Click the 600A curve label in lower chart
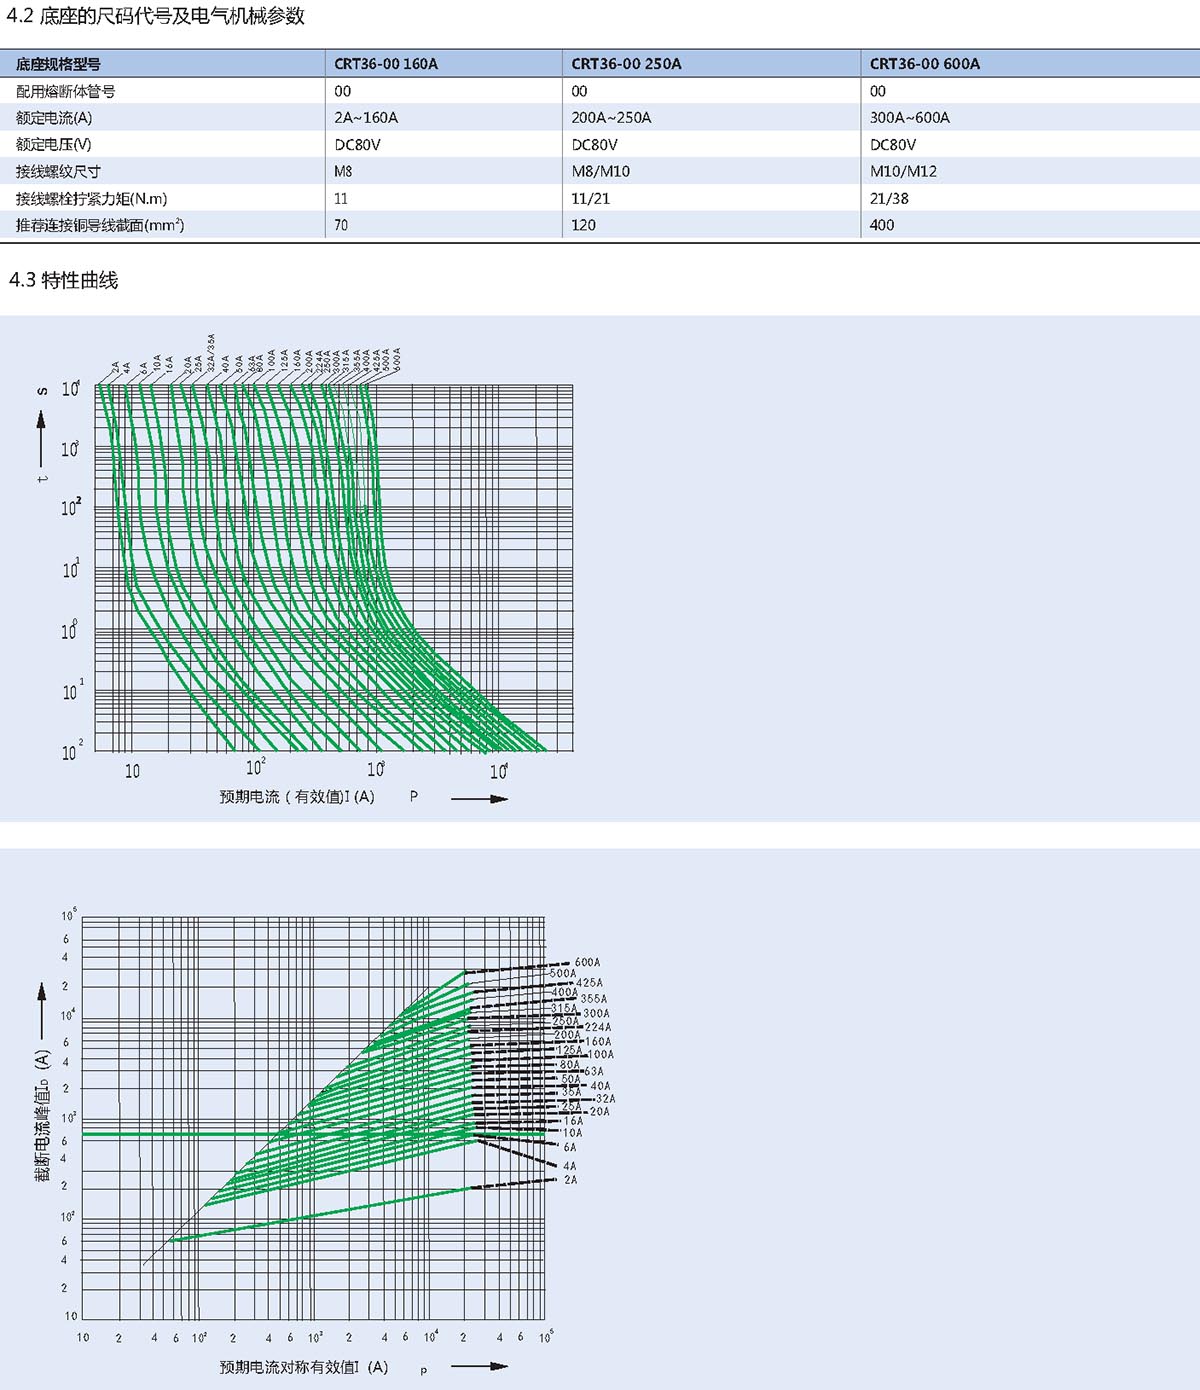 click(x=587, y=962)
